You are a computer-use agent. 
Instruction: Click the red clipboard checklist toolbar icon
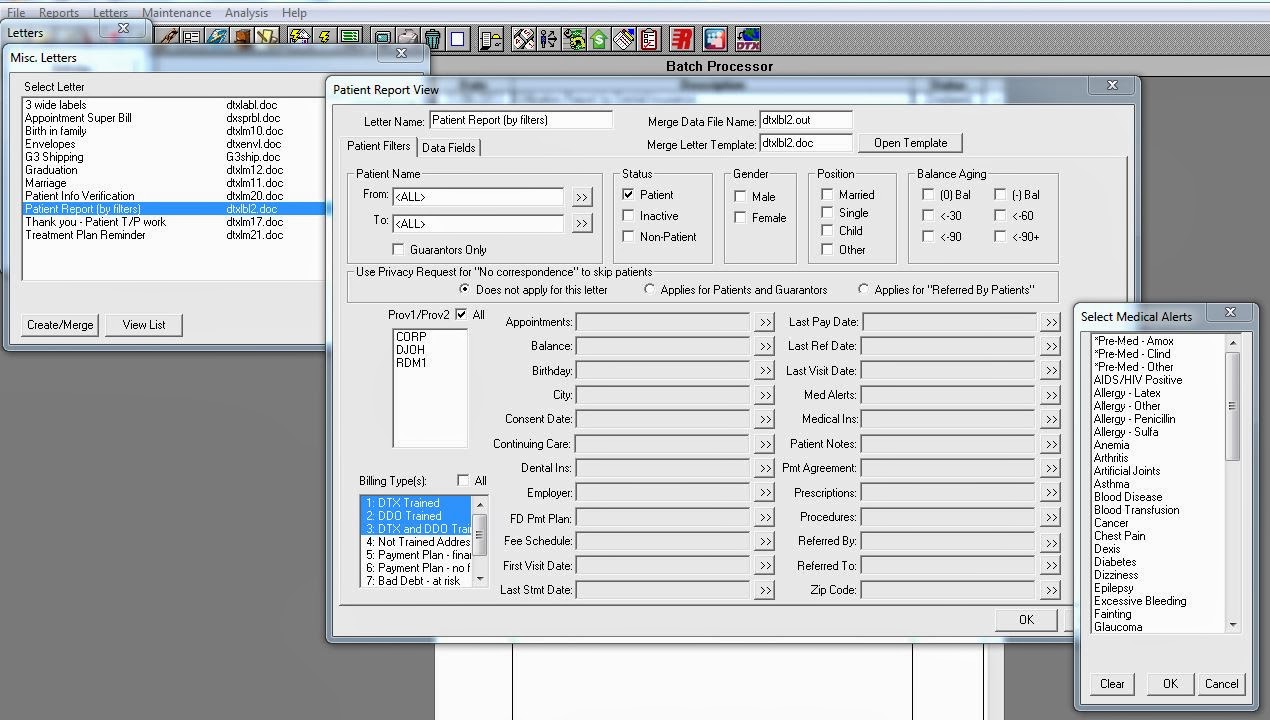(650, 39)
